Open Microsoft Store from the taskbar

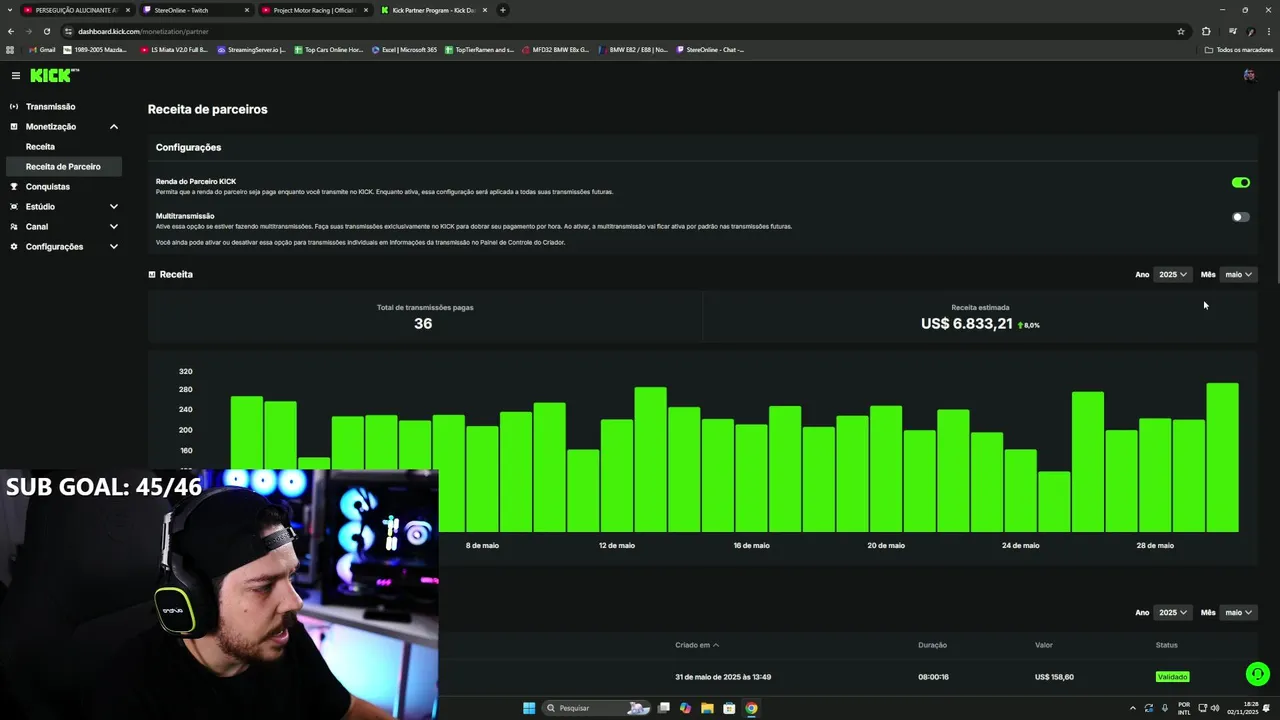click(x=729, y=708)
